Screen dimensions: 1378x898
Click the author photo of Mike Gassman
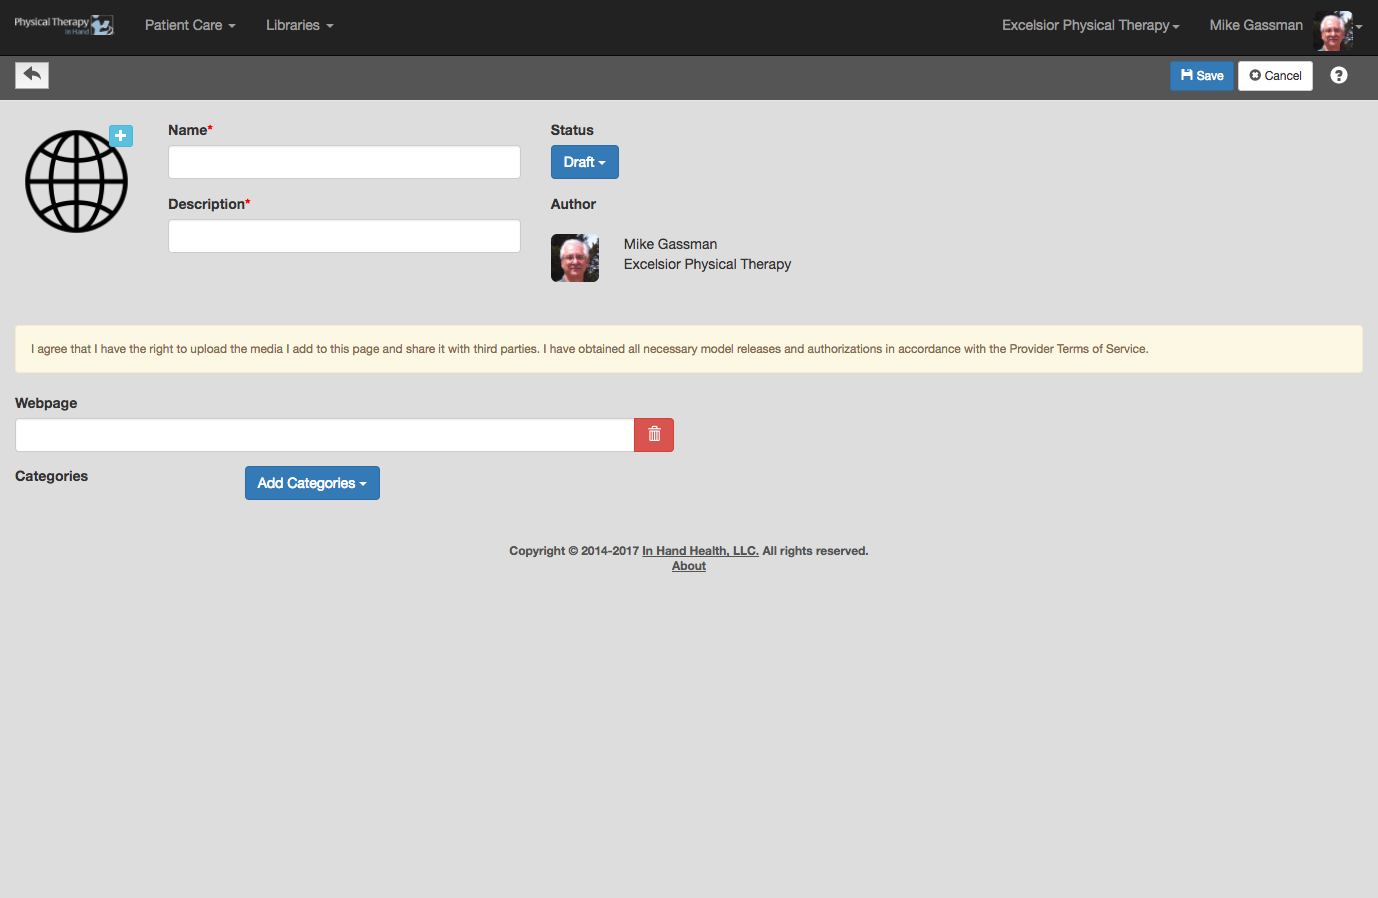(575, 258)
